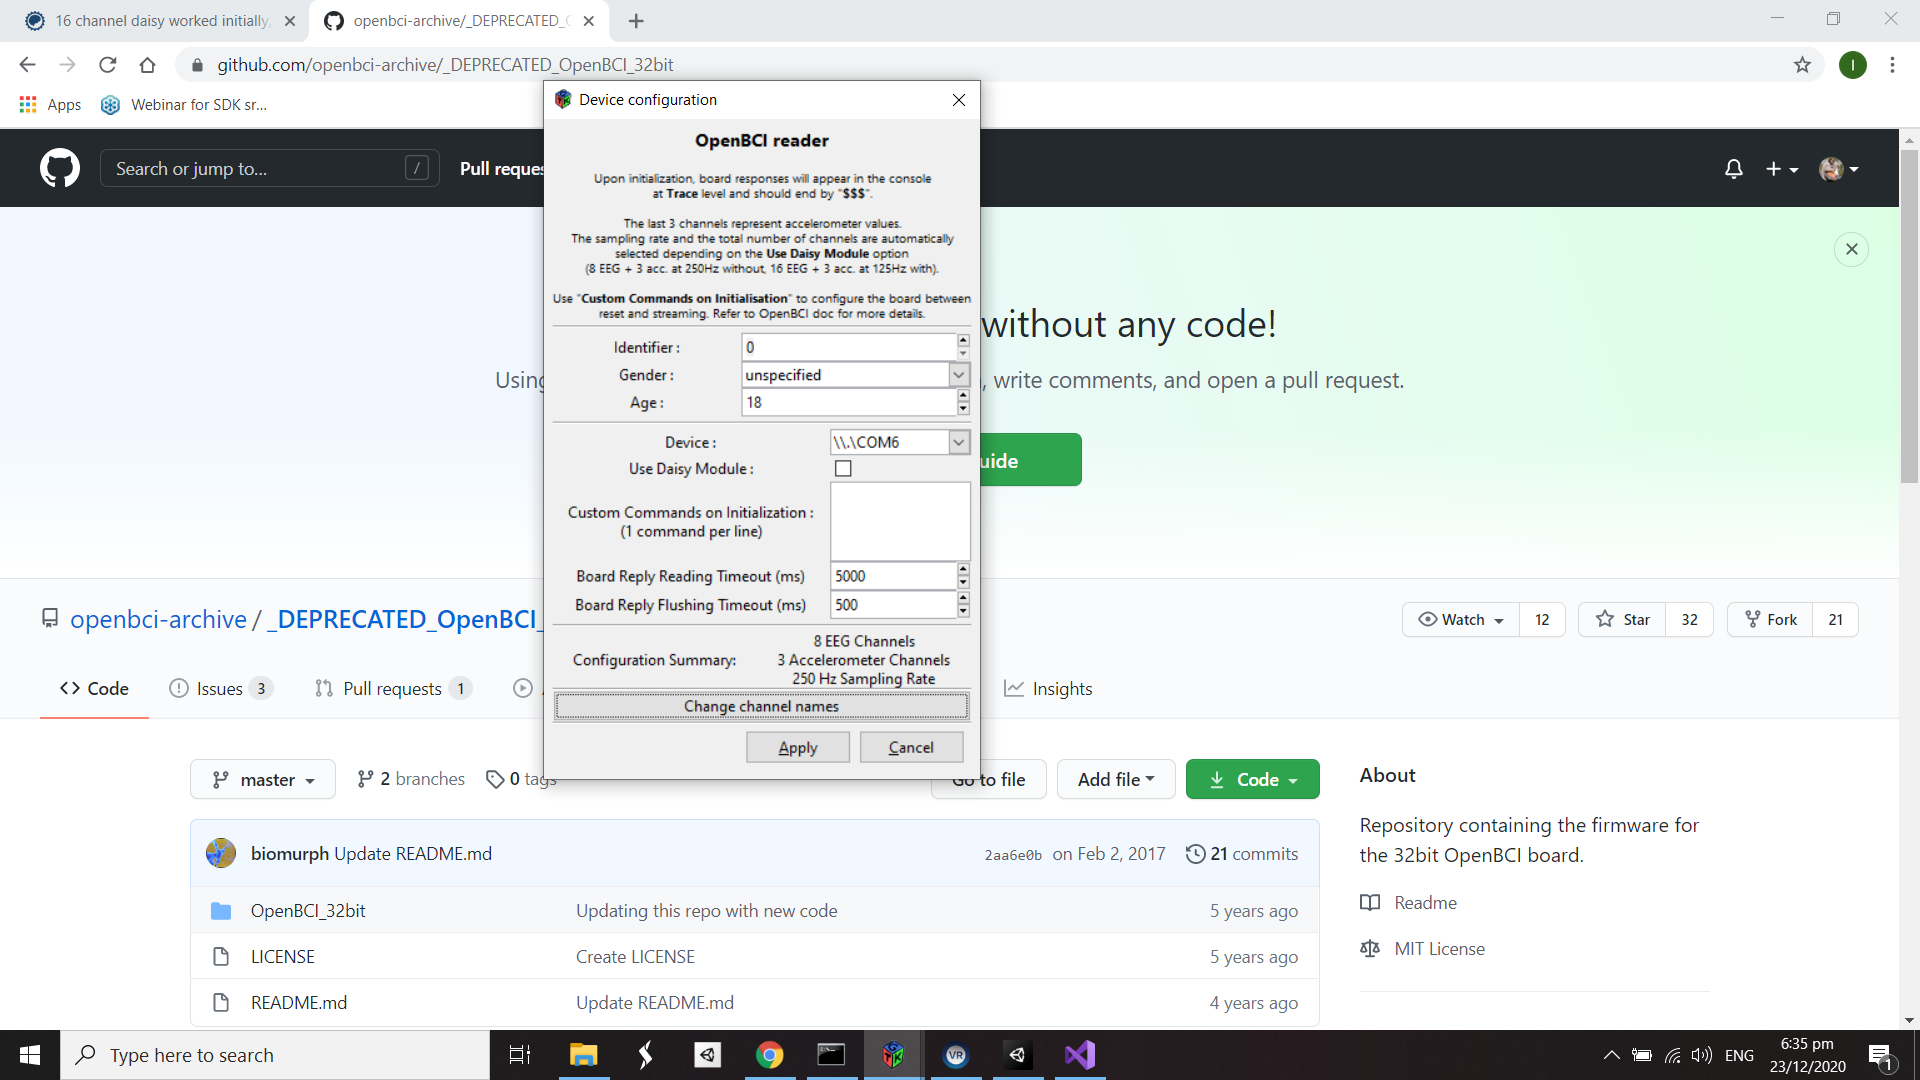The height and width of the screenshot is (1080, 1920).
Task: Show hidden system tray icons
Action: (x=1611, y=1055)
